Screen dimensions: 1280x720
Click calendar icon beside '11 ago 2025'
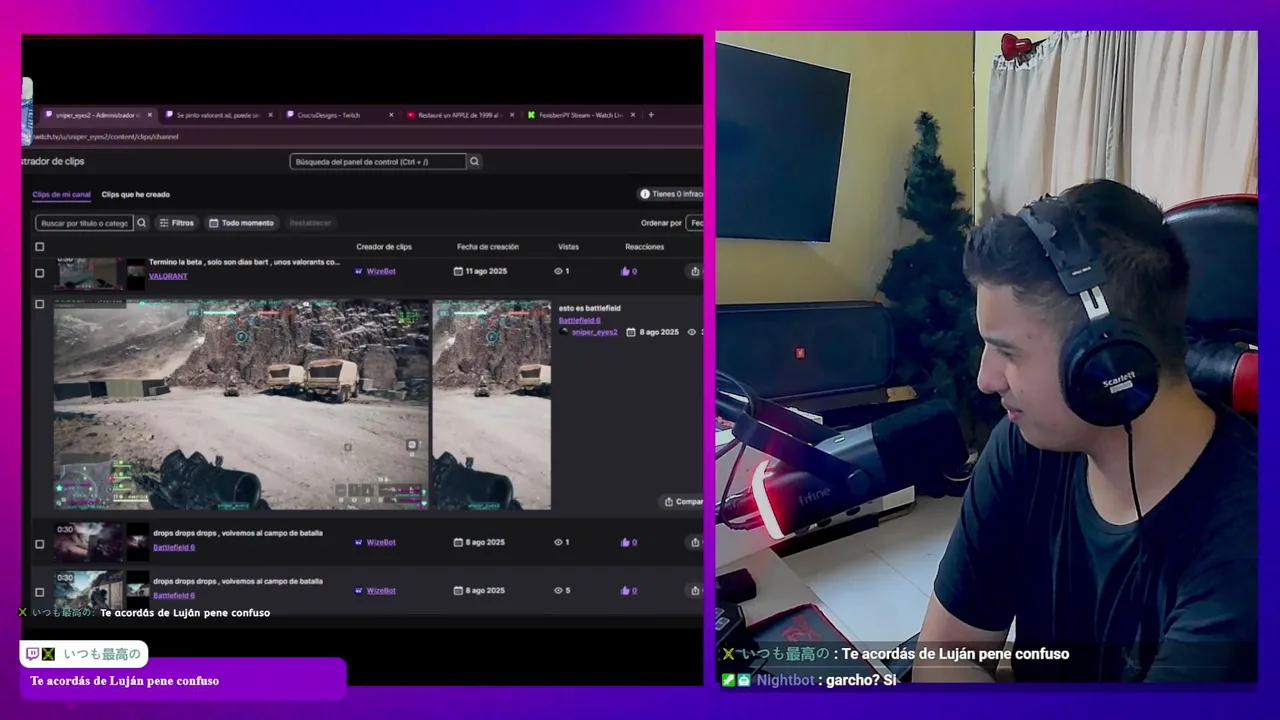click(x=458, y=271)
